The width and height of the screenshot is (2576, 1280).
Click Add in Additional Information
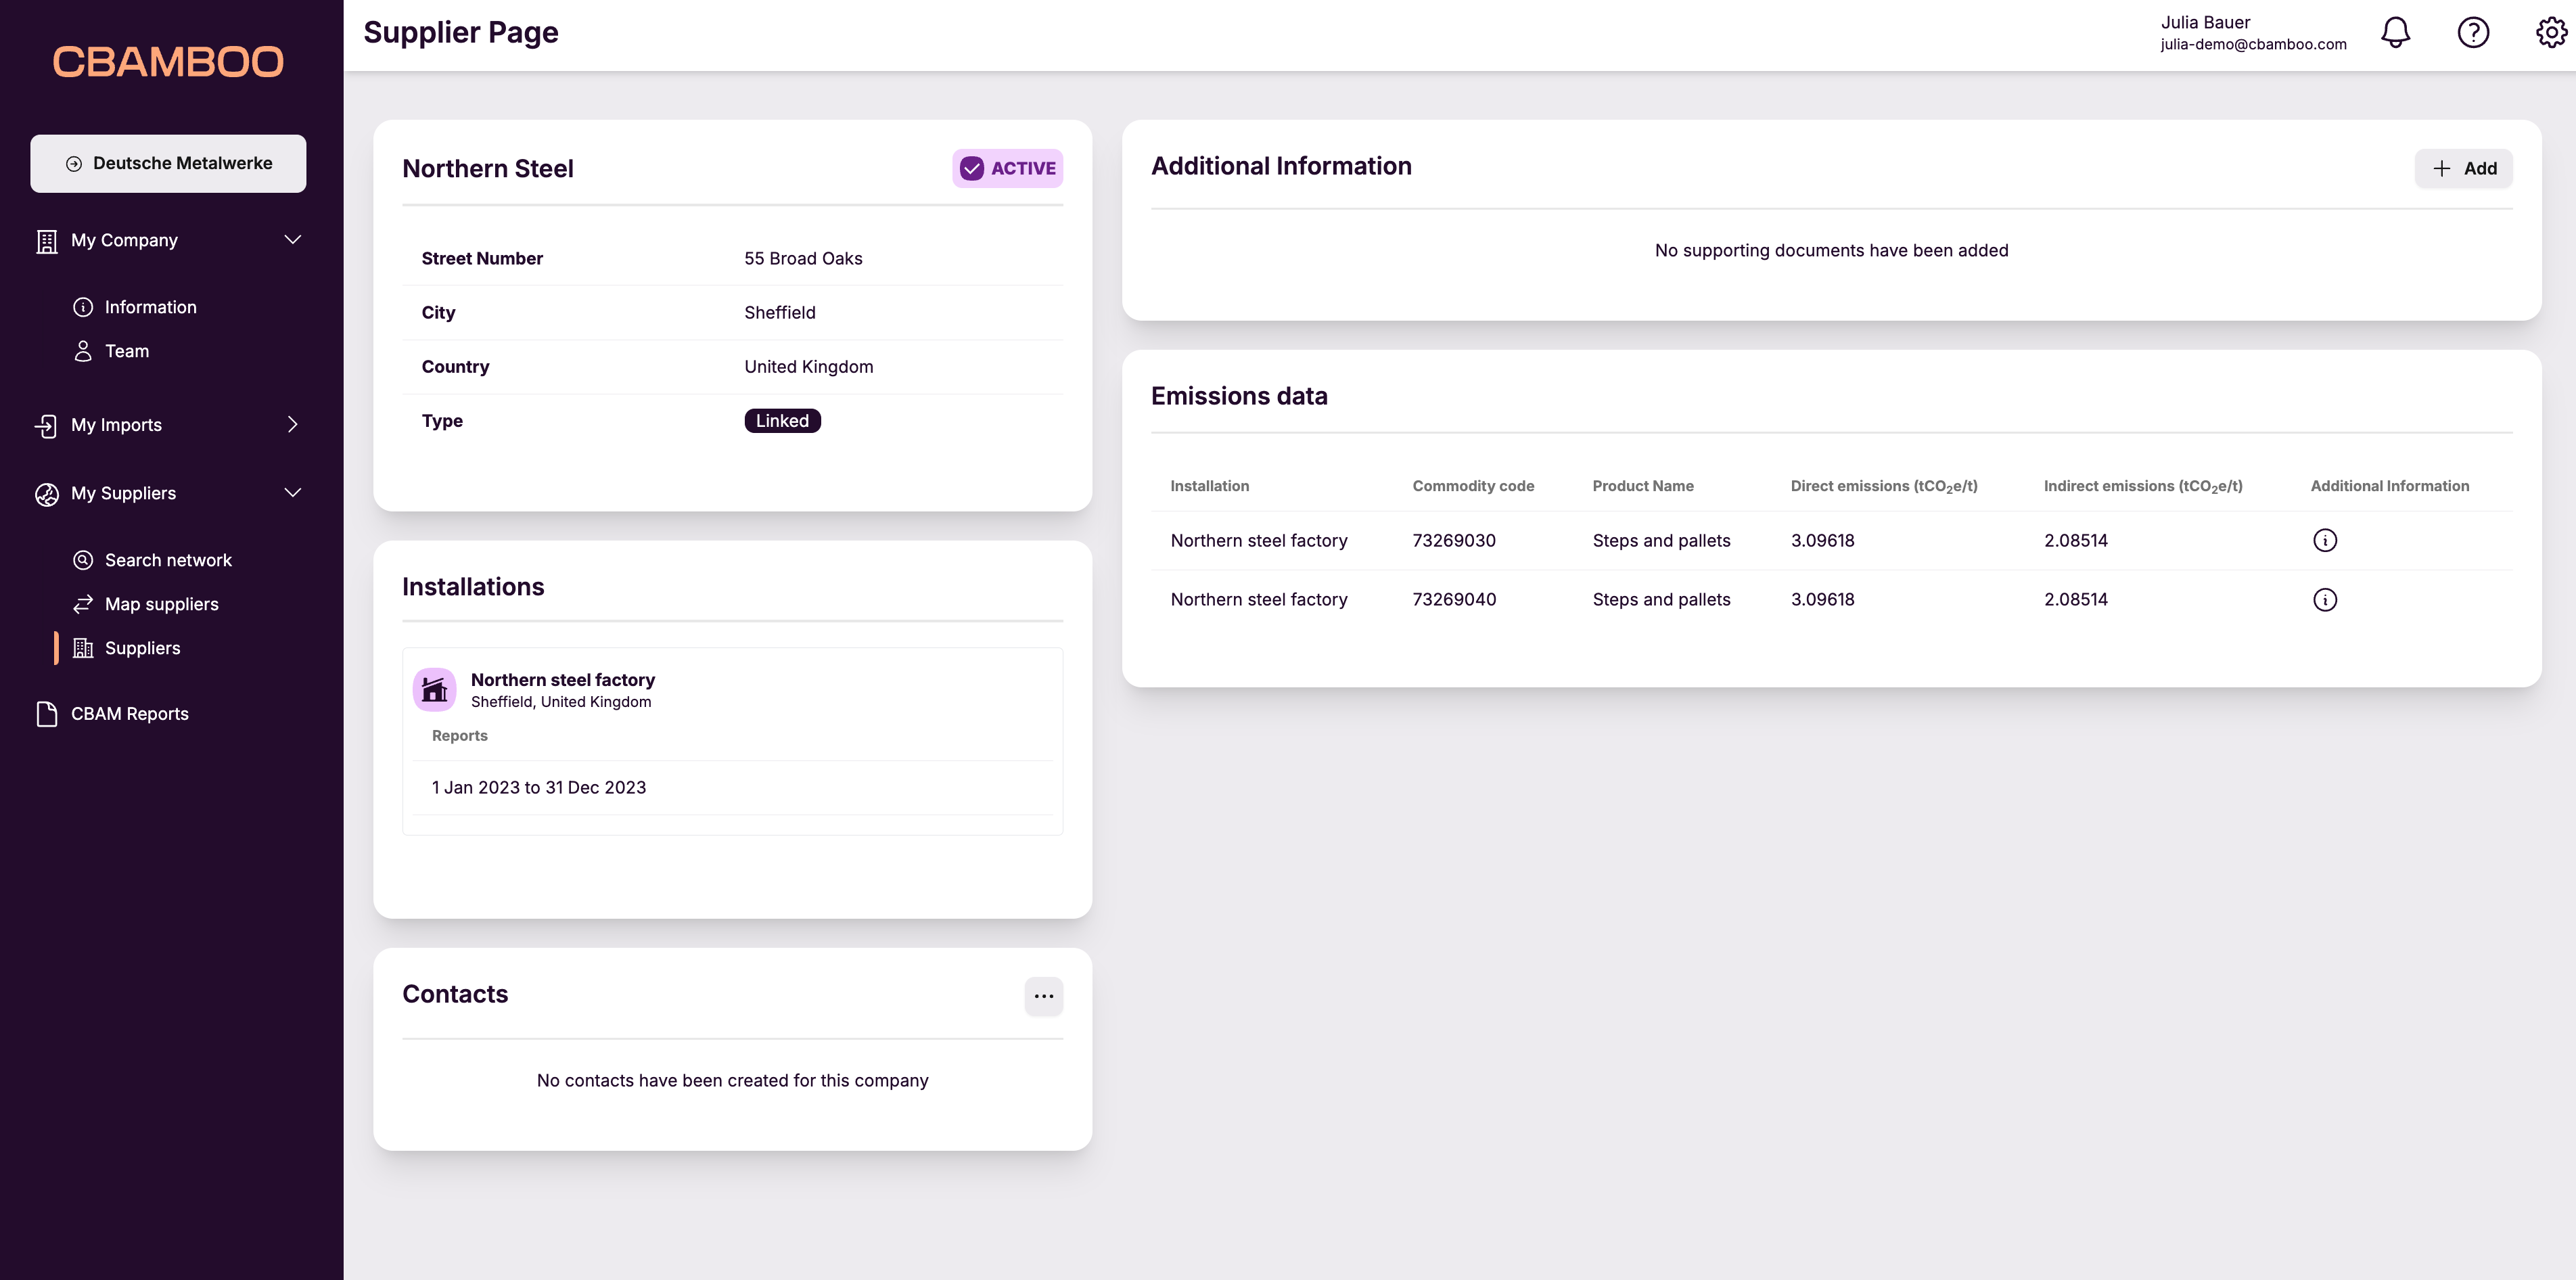coord(2463,168)
